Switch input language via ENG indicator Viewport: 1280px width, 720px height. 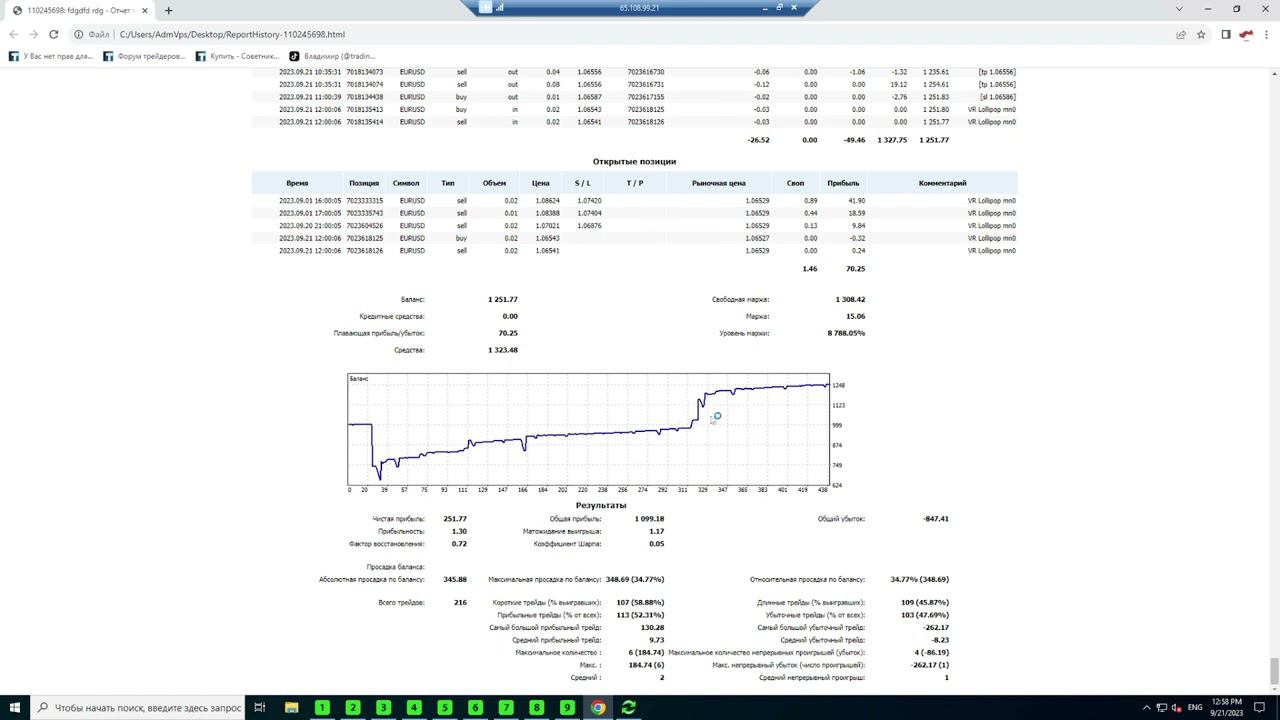tap(1195, 707)
